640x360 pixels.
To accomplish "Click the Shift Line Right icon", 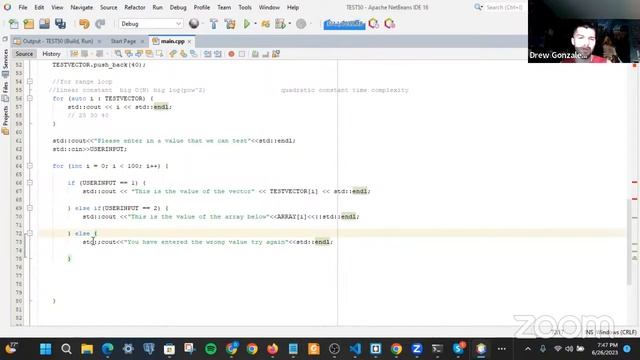I will 218,54.
